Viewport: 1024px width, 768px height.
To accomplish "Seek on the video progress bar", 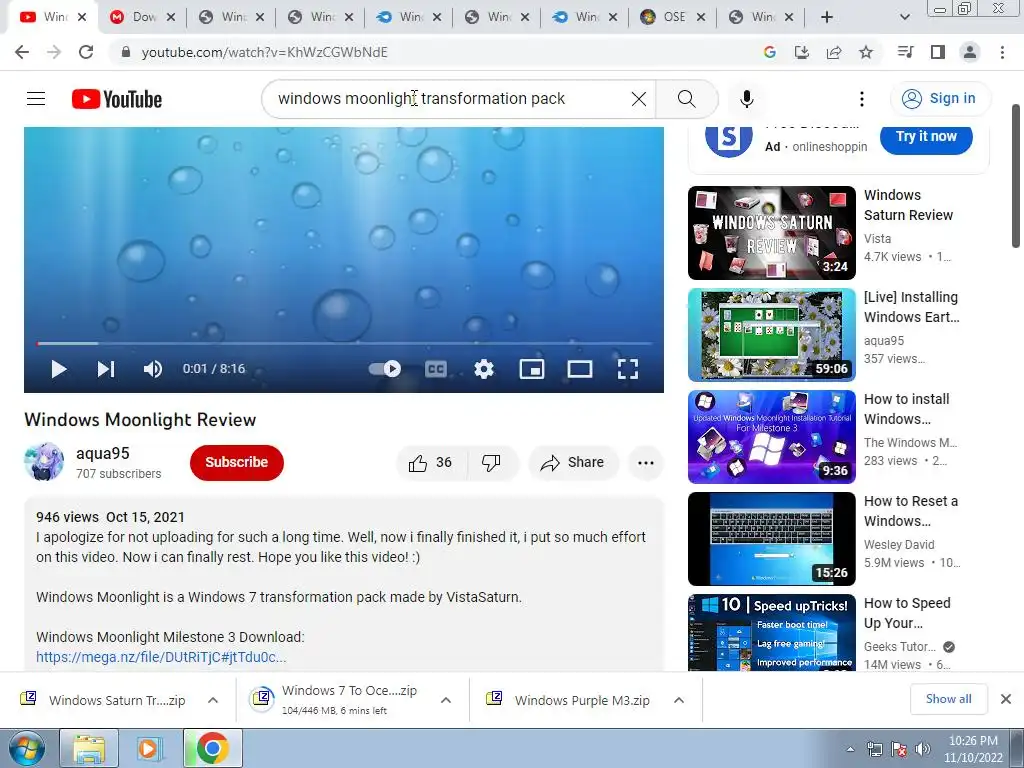I will [344, 343].
